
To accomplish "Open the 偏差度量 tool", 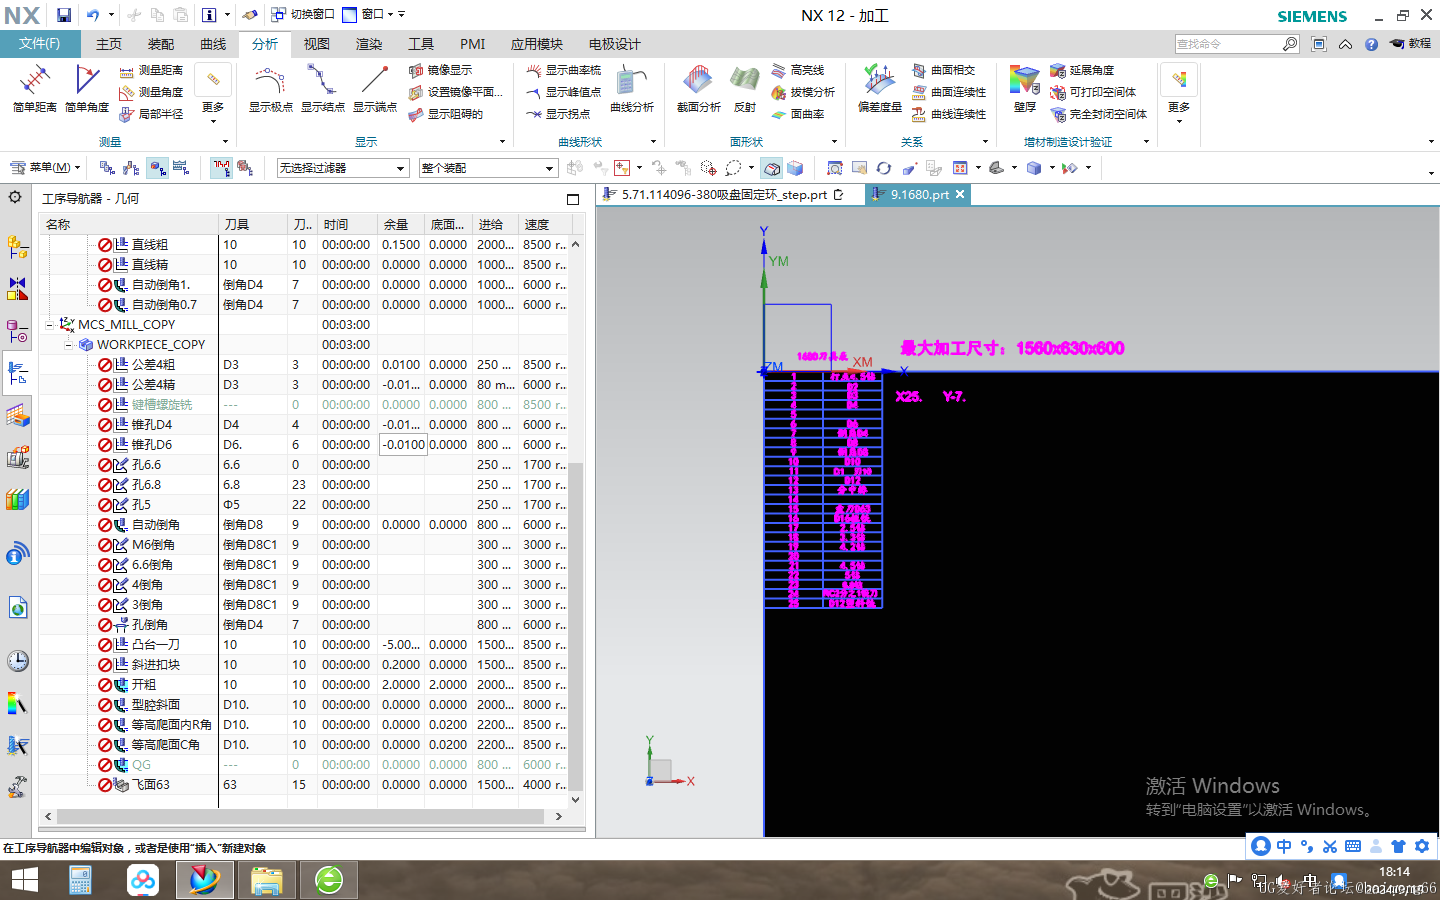I will pyautogui.click(x=880, y=89).
